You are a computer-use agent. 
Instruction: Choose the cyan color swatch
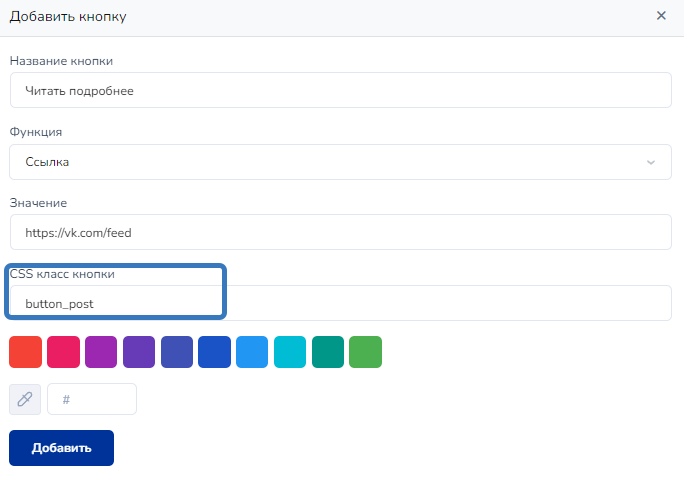290,352
